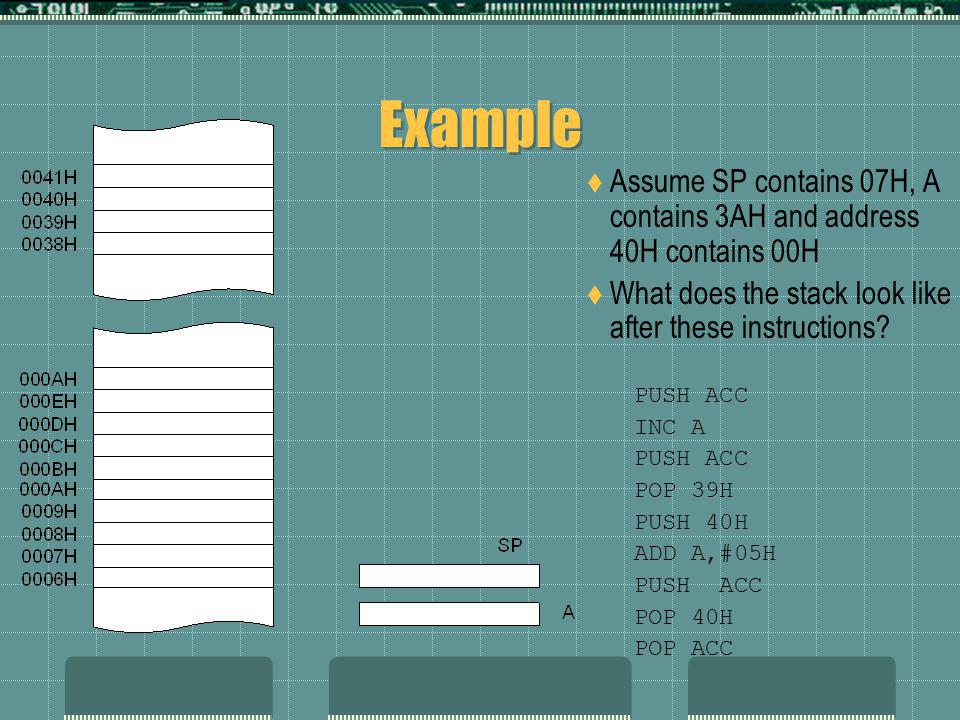Screen dimensions: 960x720
Task: Click the "Example" slide title
Action: tap(481, 125)
